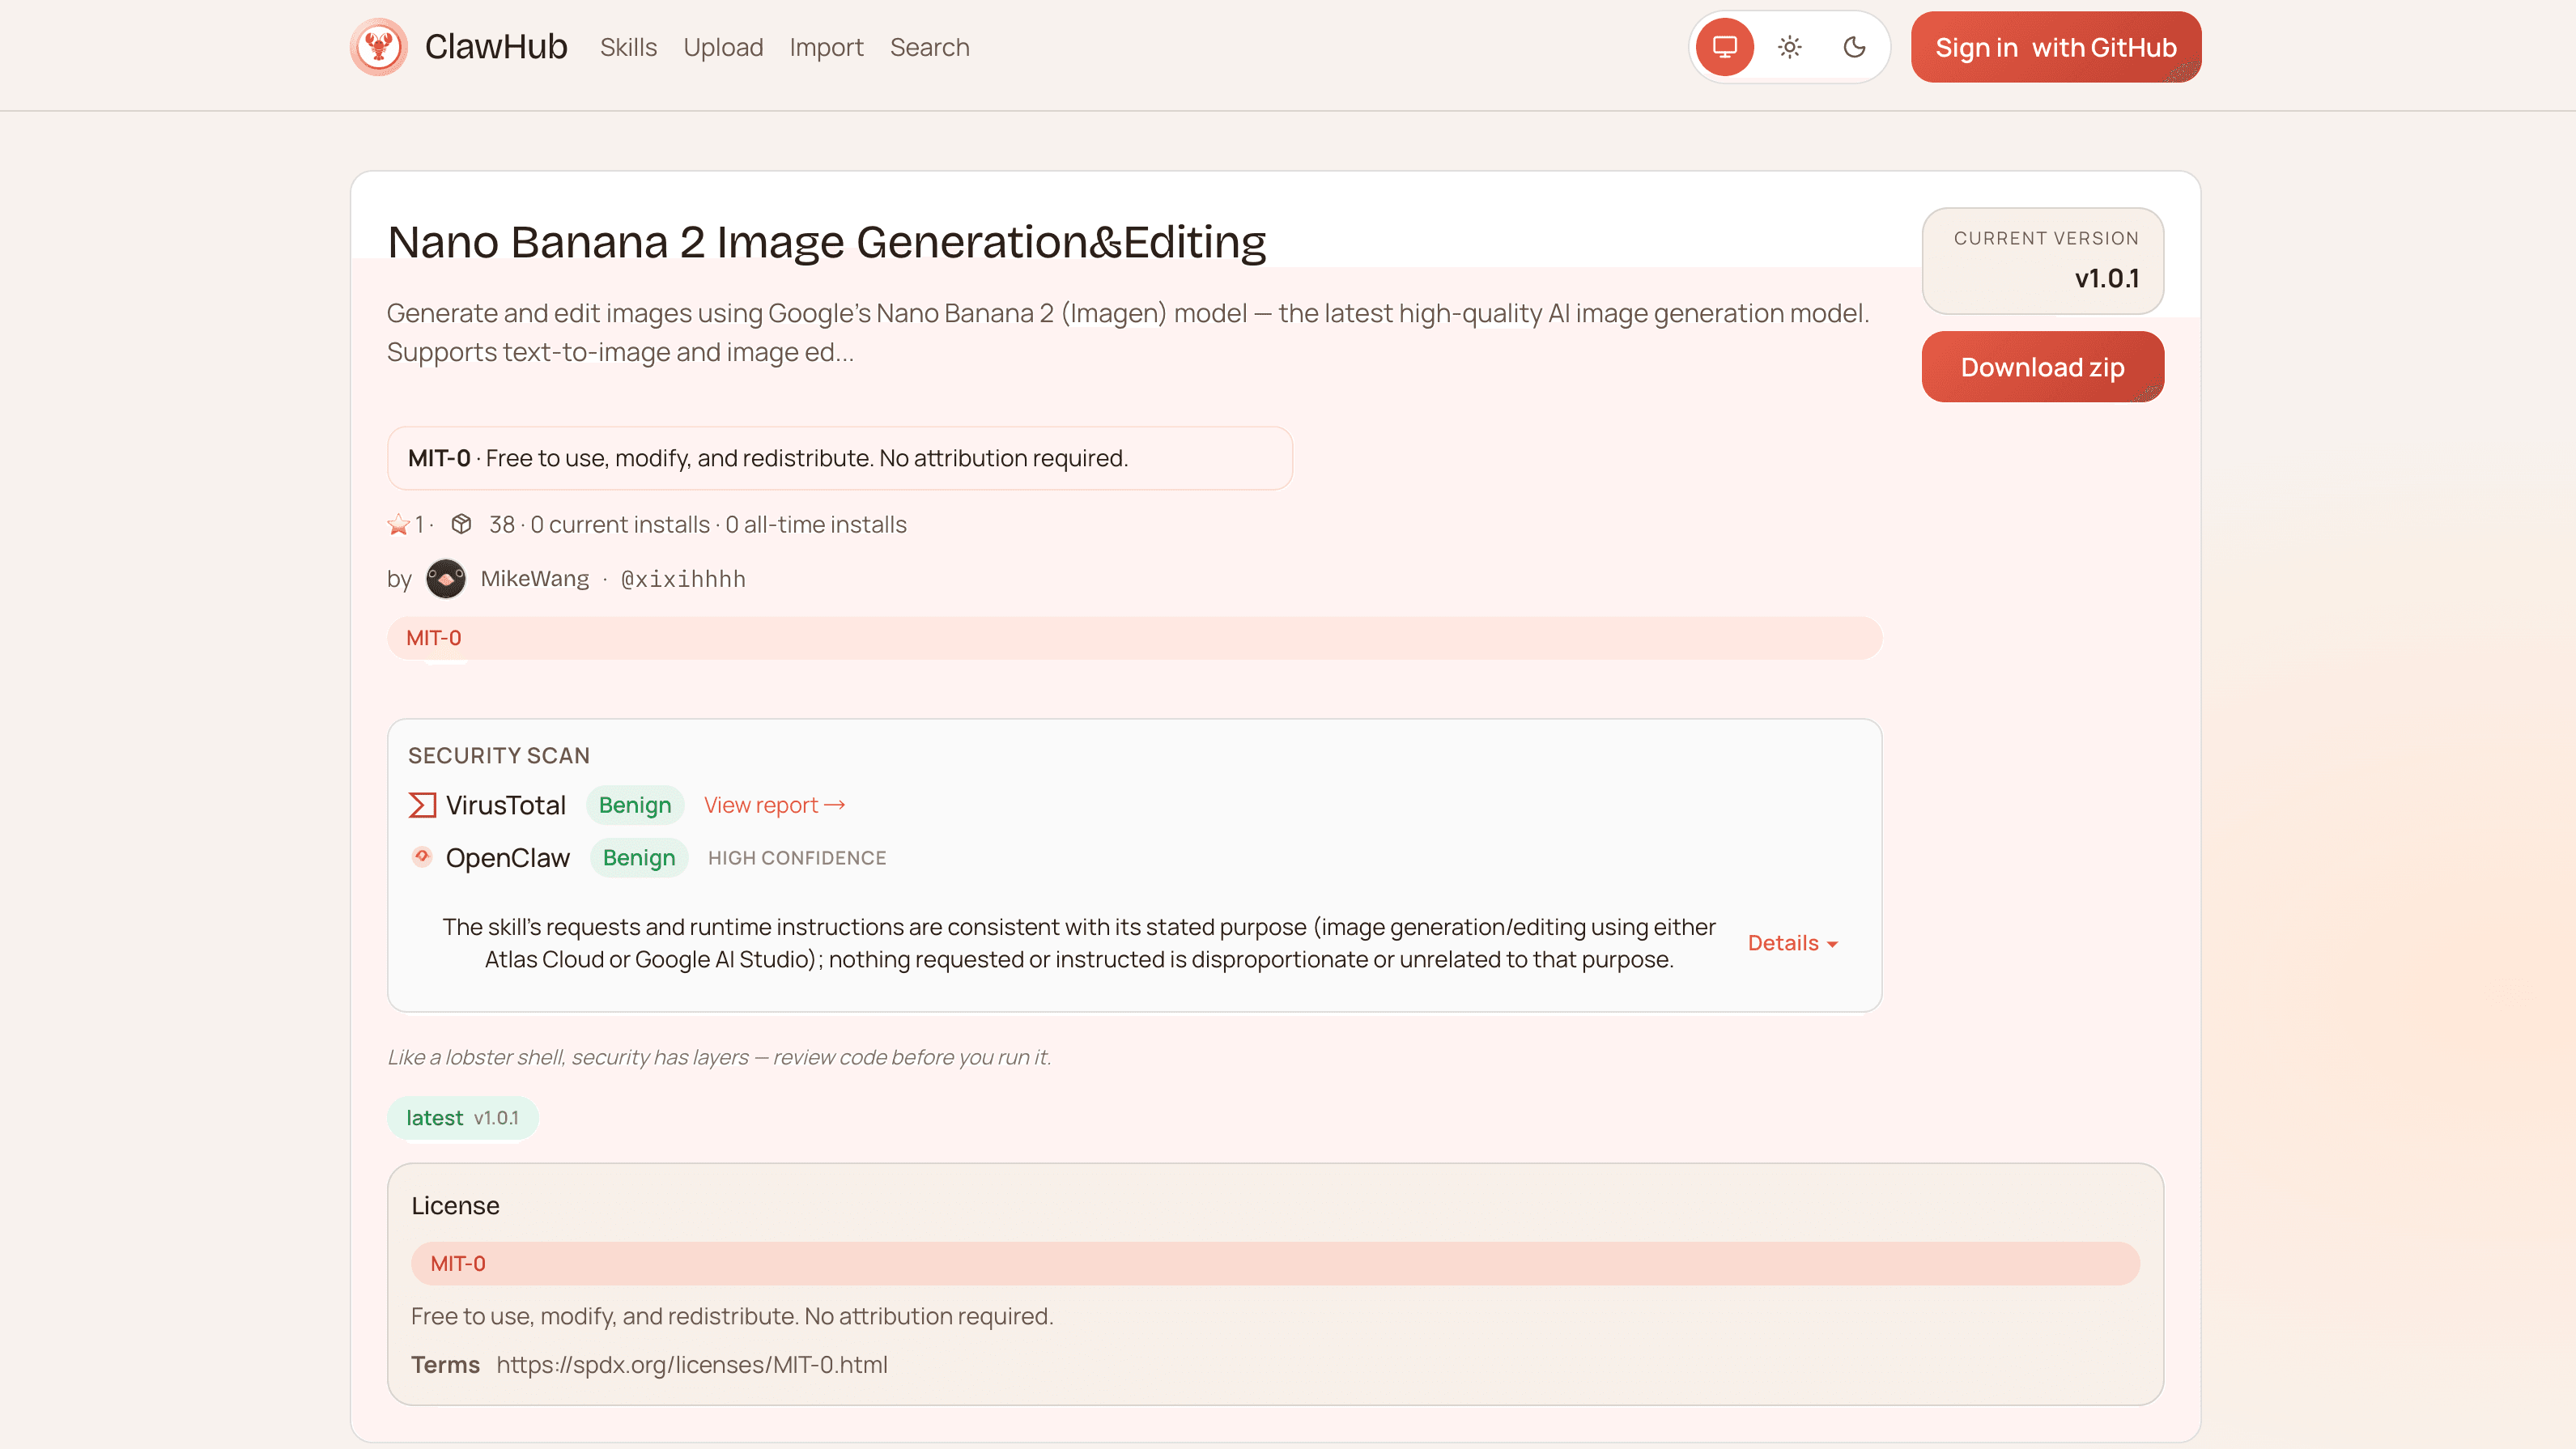
Task: Select the latest v1.0.1 version tag
Action: pos(462,1118)
